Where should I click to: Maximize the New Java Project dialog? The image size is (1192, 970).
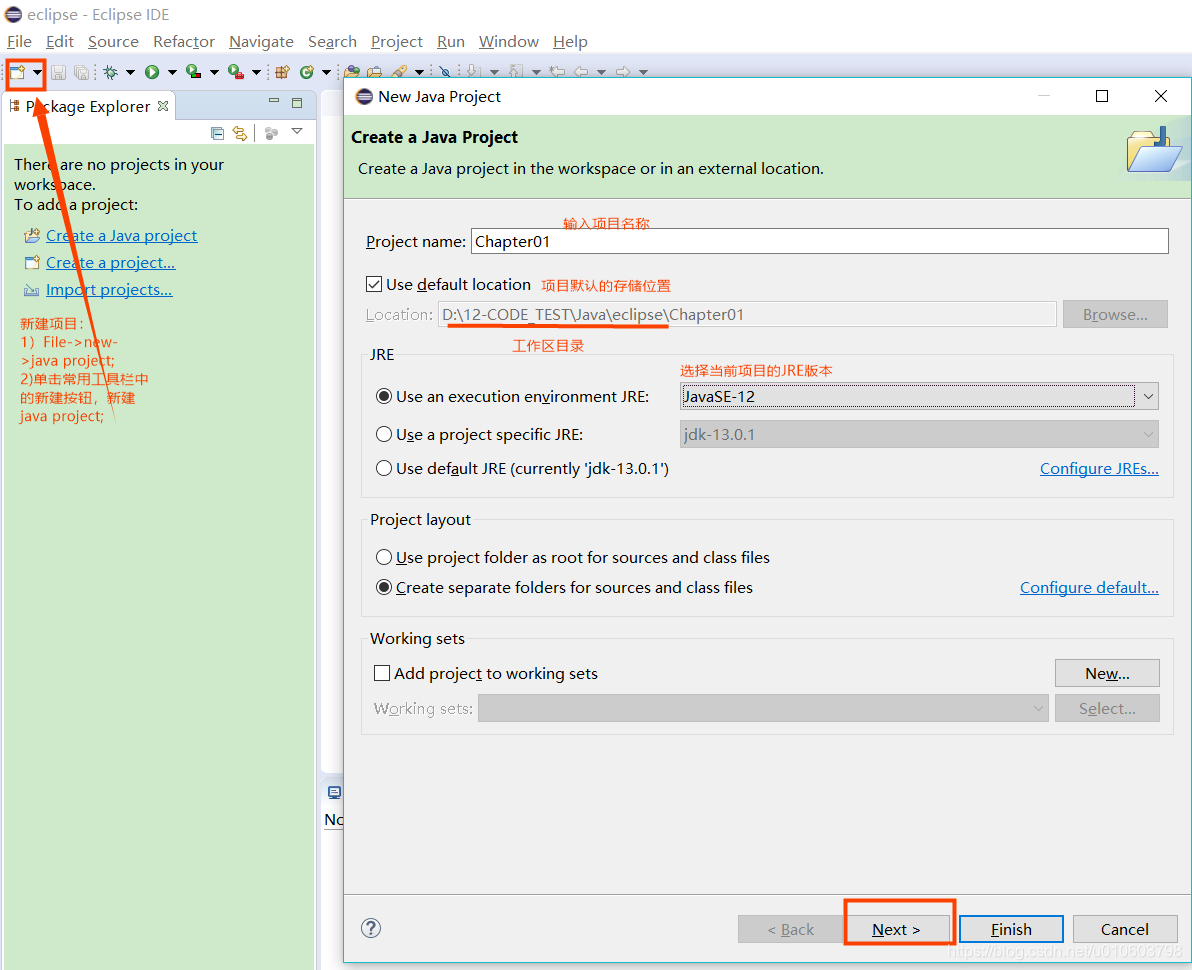pos(1102,97)
